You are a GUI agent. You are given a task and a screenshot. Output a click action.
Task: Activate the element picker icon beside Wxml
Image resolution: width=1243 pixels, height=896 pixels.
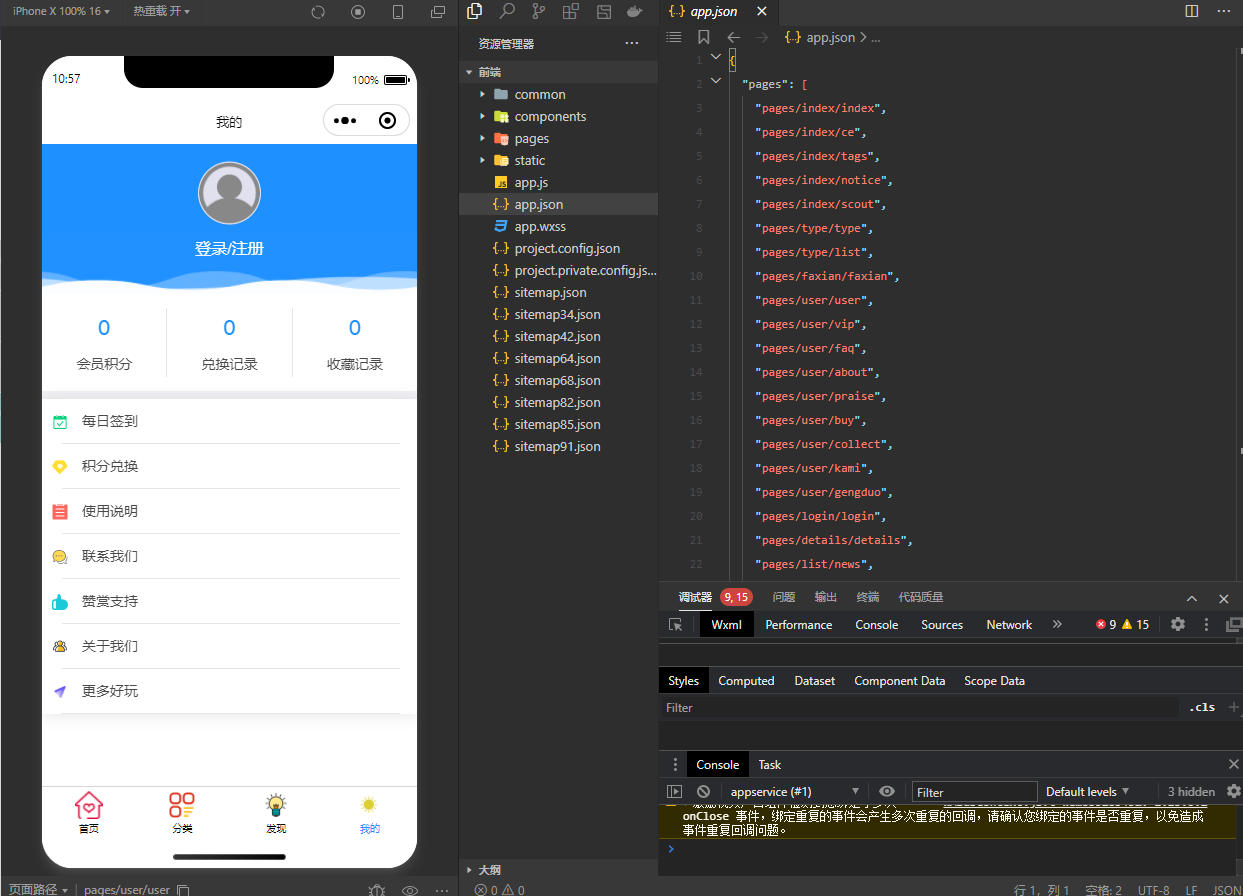[676, 625]
